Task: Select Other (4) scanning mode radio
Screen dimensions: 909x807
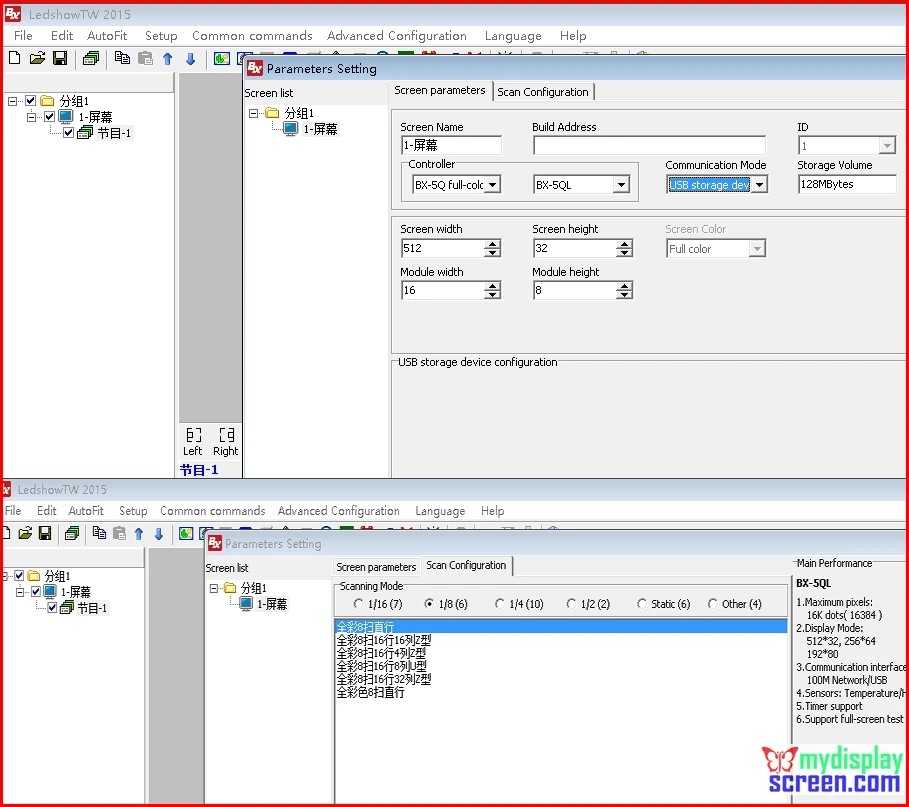Action: (712, 604)
